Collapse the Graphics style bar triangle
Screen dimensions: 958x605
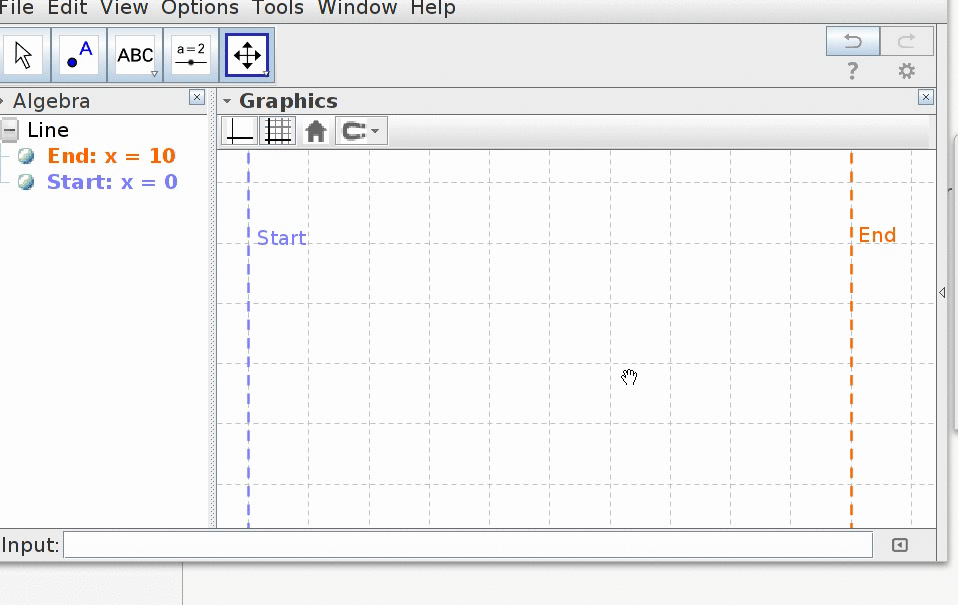[227, 101]
